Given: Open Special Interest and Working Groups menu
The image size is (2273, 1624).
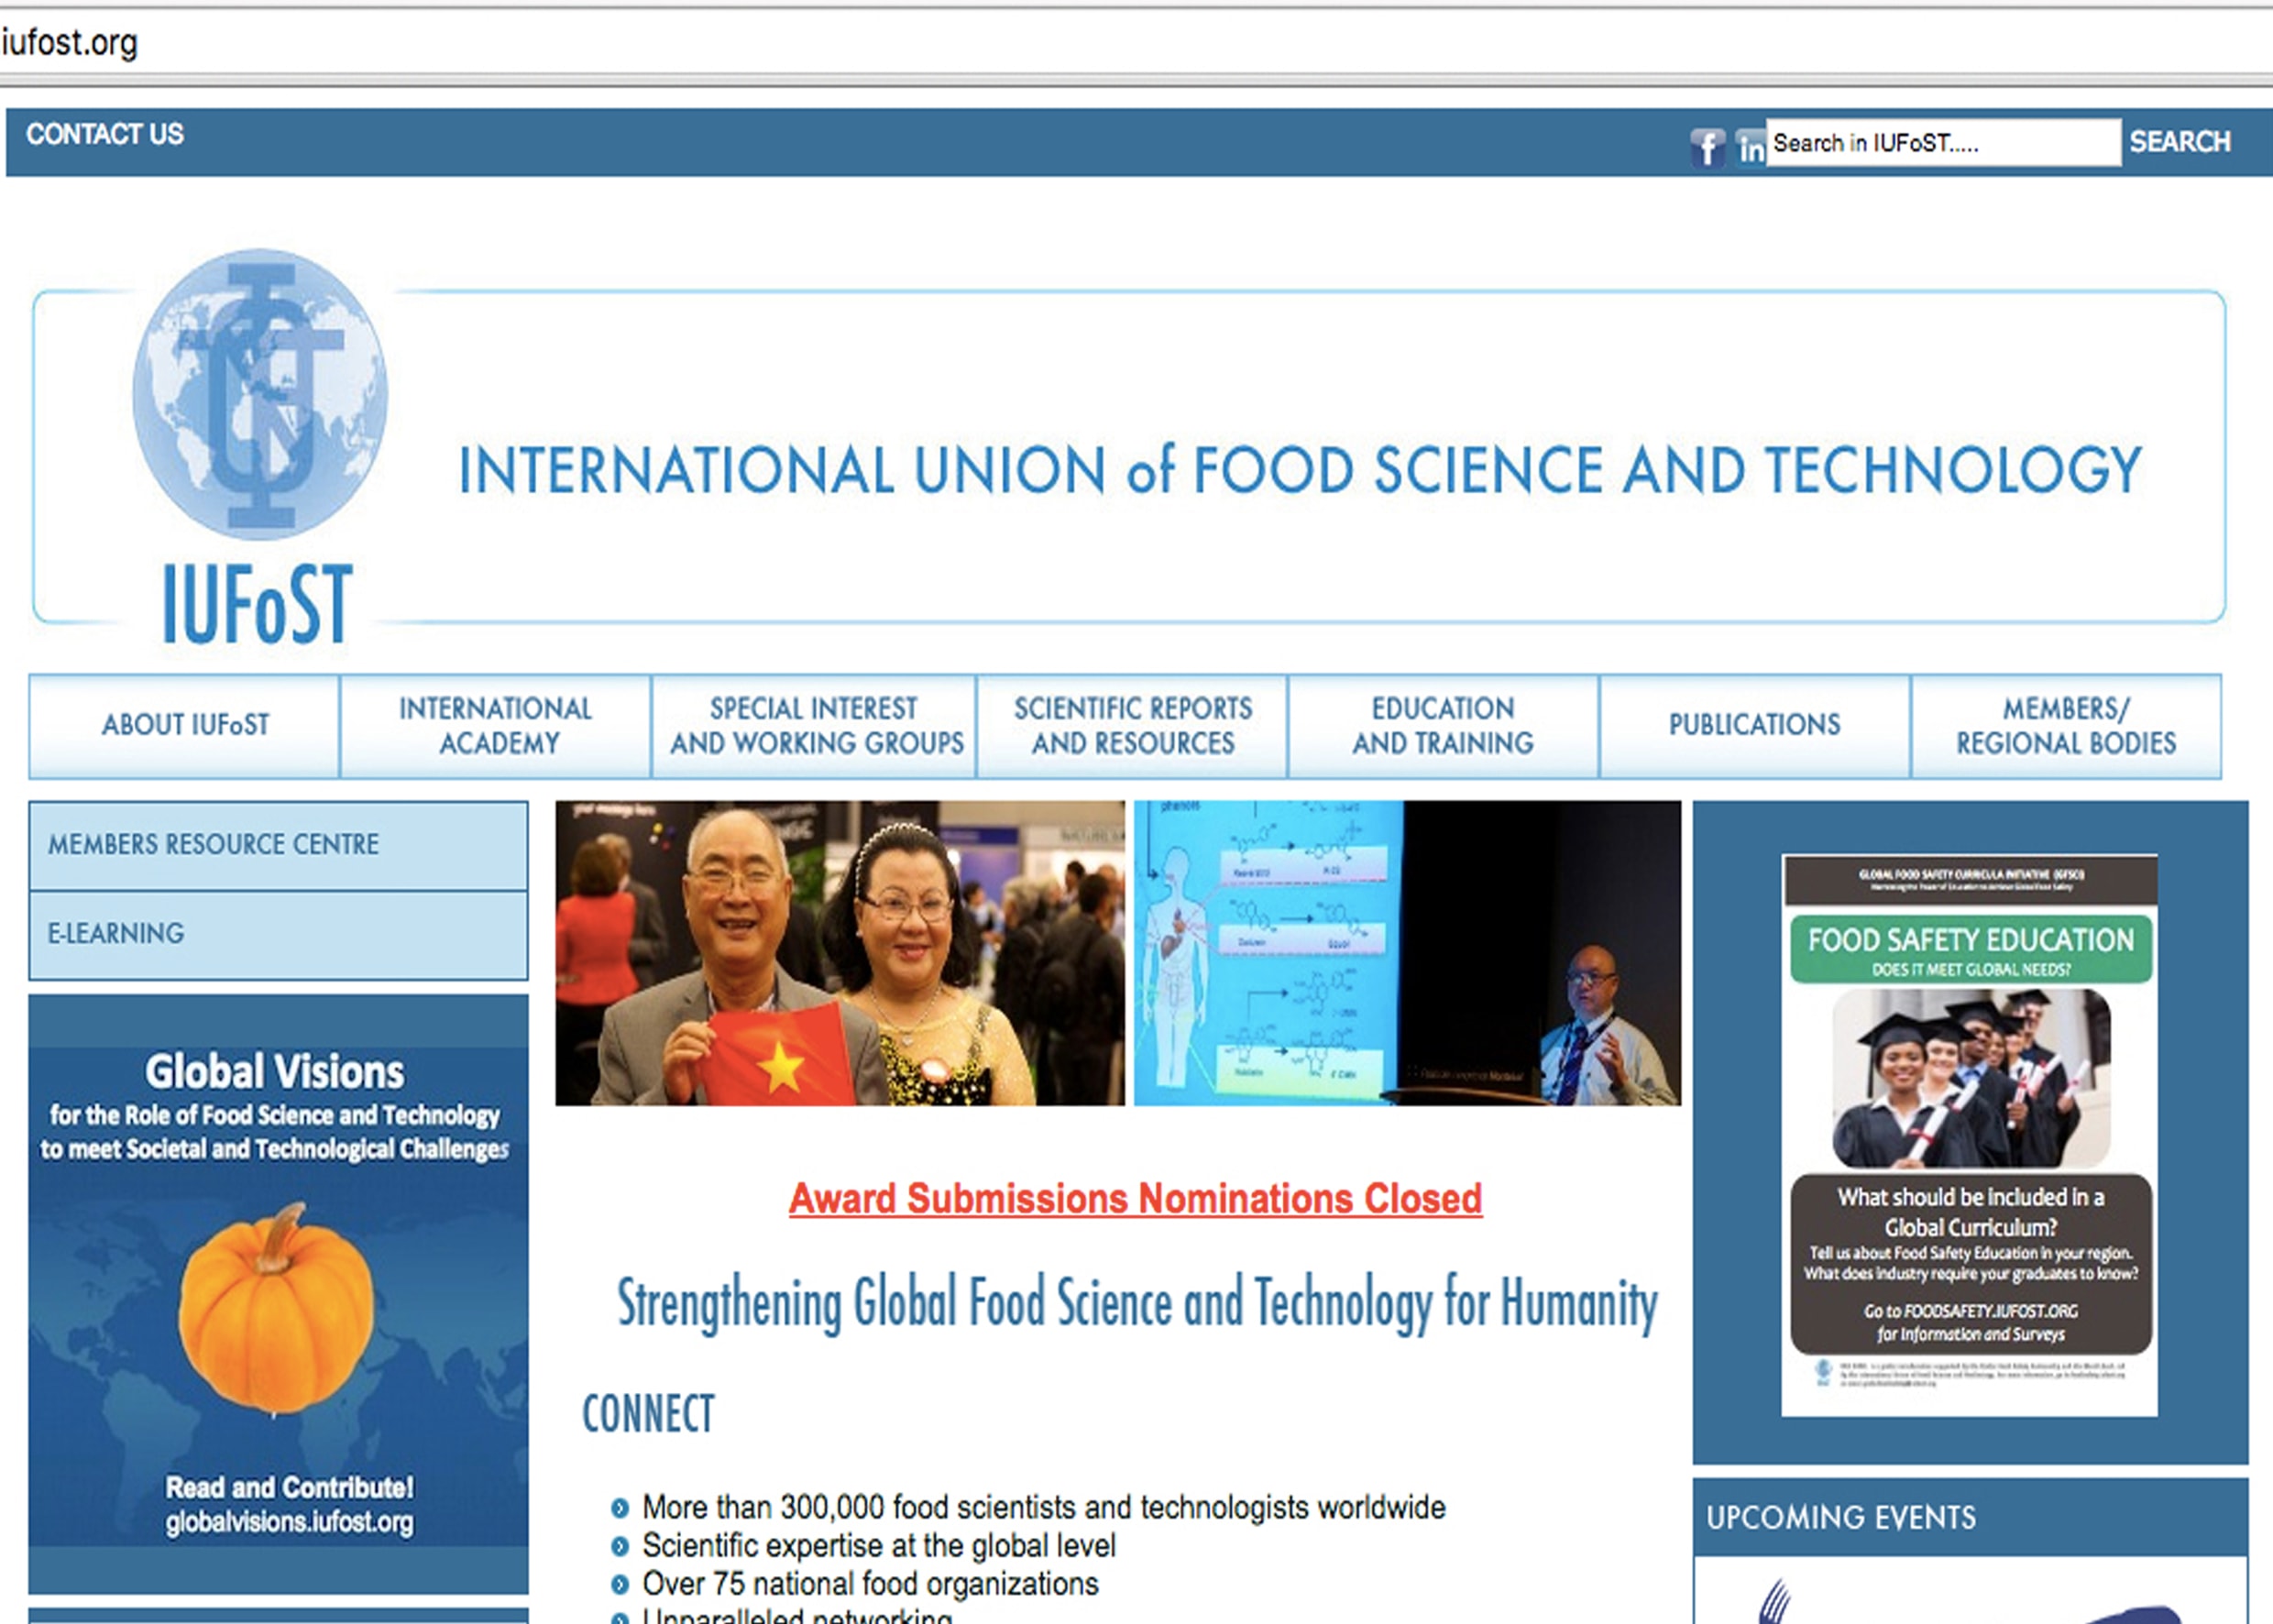Looking at the screenshot, I should pos(815,726).
